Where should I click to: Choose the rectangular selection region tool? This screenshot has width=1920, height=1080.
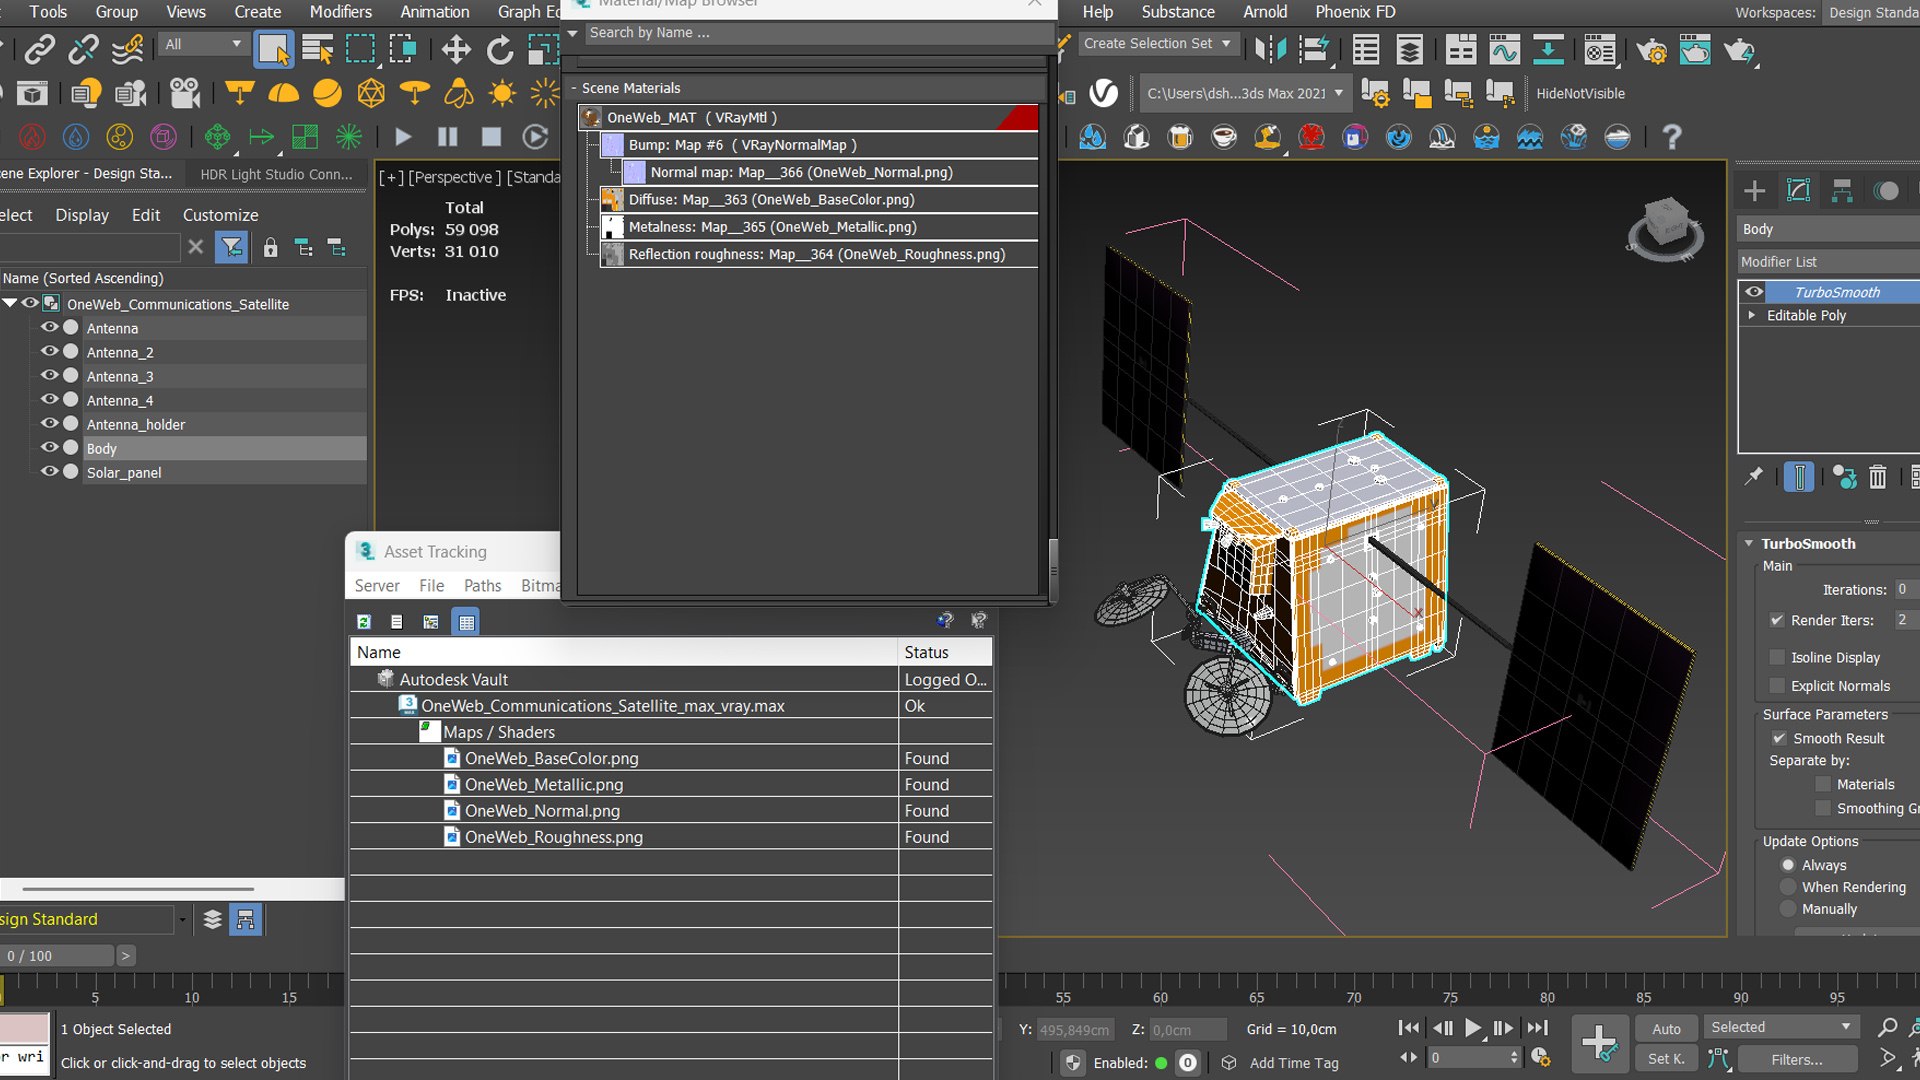point(360,49)
